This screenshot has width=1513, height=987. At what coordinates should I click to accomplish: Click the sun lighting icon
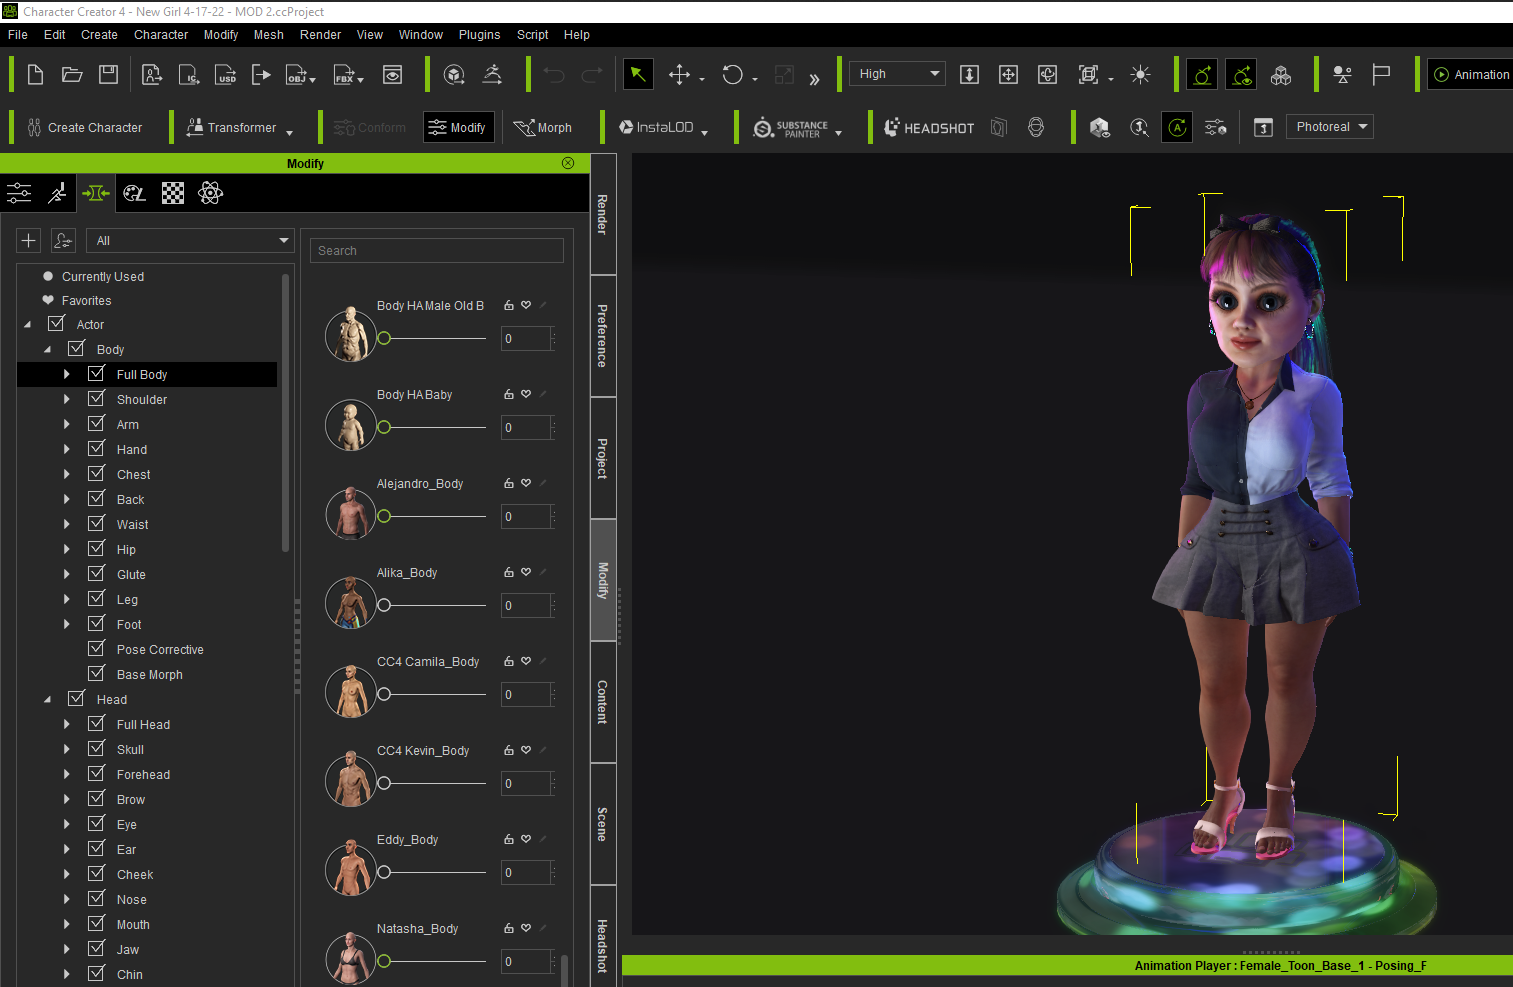[x=1140, y=75]
